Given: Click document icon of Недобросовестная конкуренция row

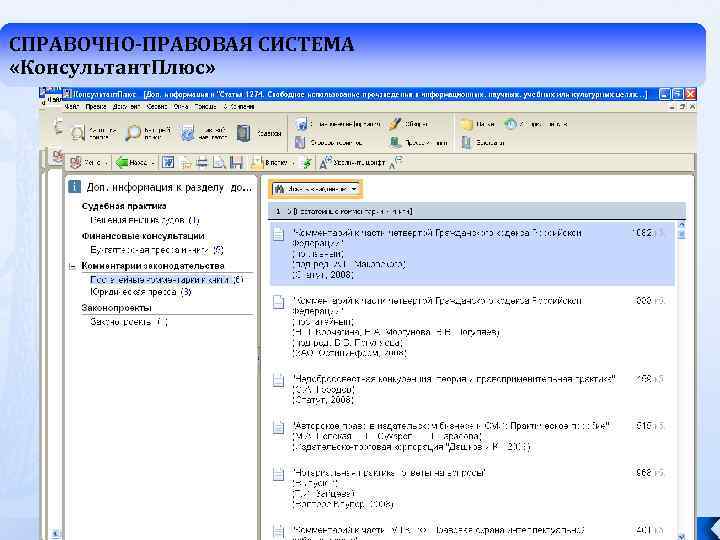Looking at the screenshot, I should point(278,380).
